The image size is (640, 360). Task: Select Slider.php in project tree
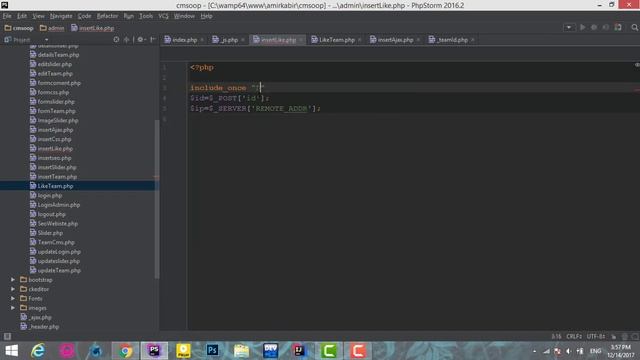50,233
